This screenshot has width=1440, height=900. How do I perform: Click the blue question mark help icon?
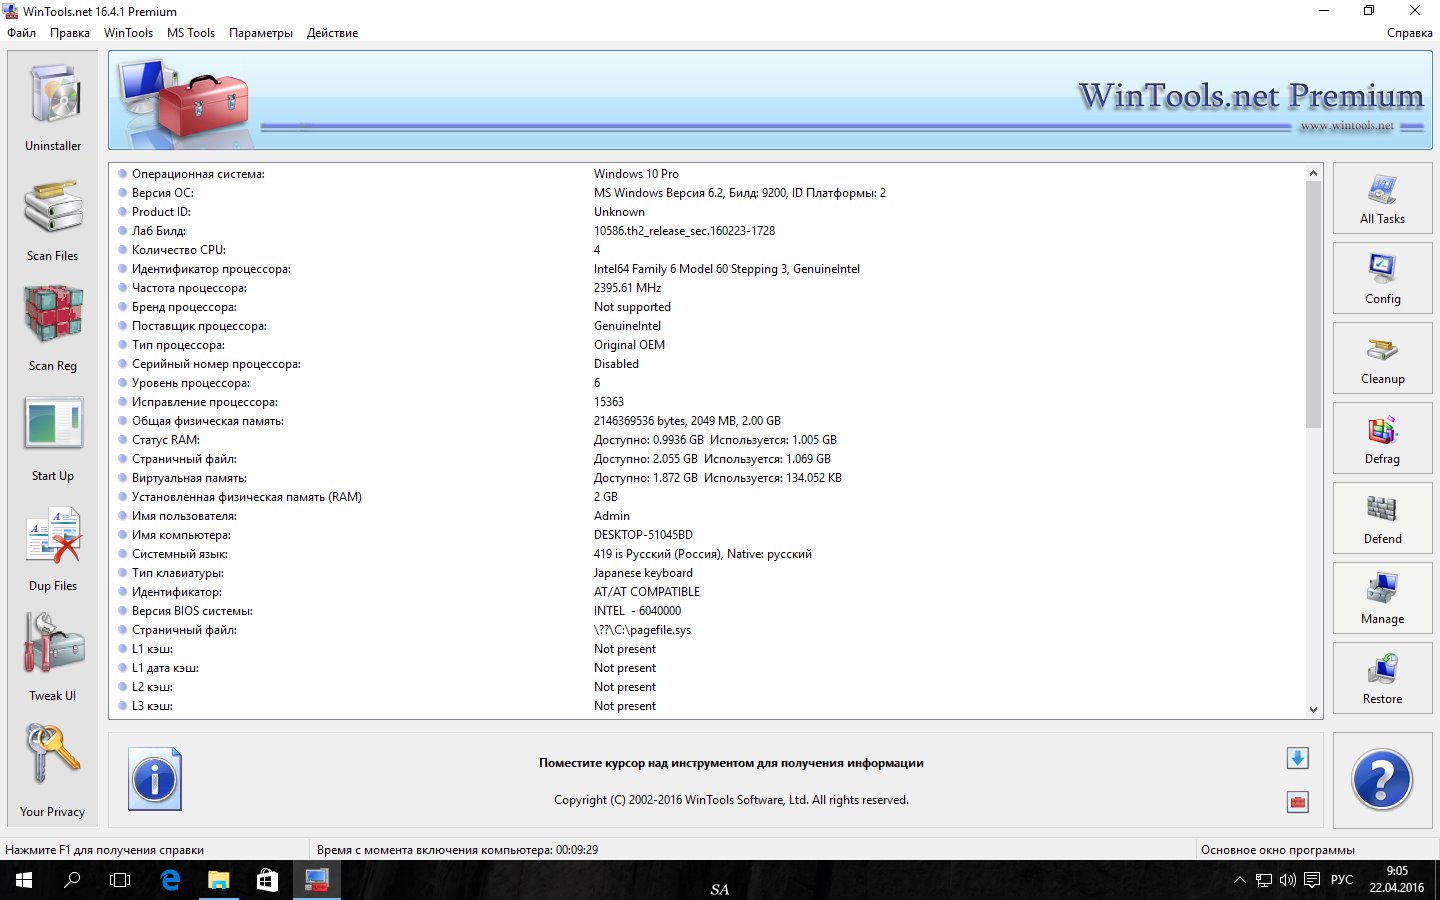(x=1382, y=780)
